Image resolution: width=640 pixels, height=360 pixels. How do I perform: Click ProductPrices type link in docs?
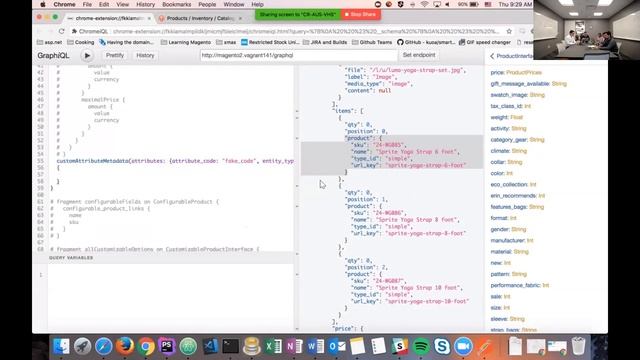524,73
